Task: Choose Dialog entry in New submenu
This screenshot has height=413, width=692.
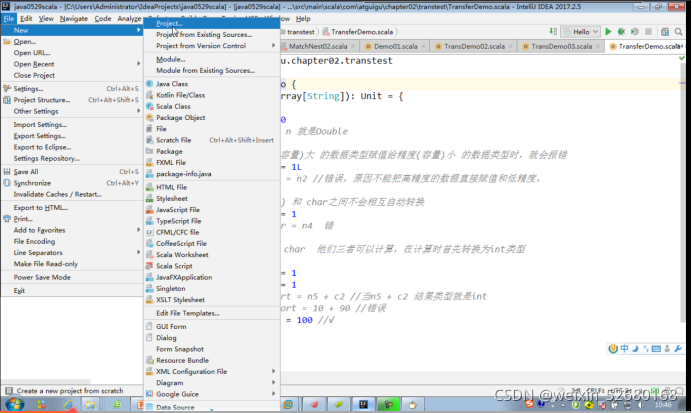Action: [x=212, y=338]
